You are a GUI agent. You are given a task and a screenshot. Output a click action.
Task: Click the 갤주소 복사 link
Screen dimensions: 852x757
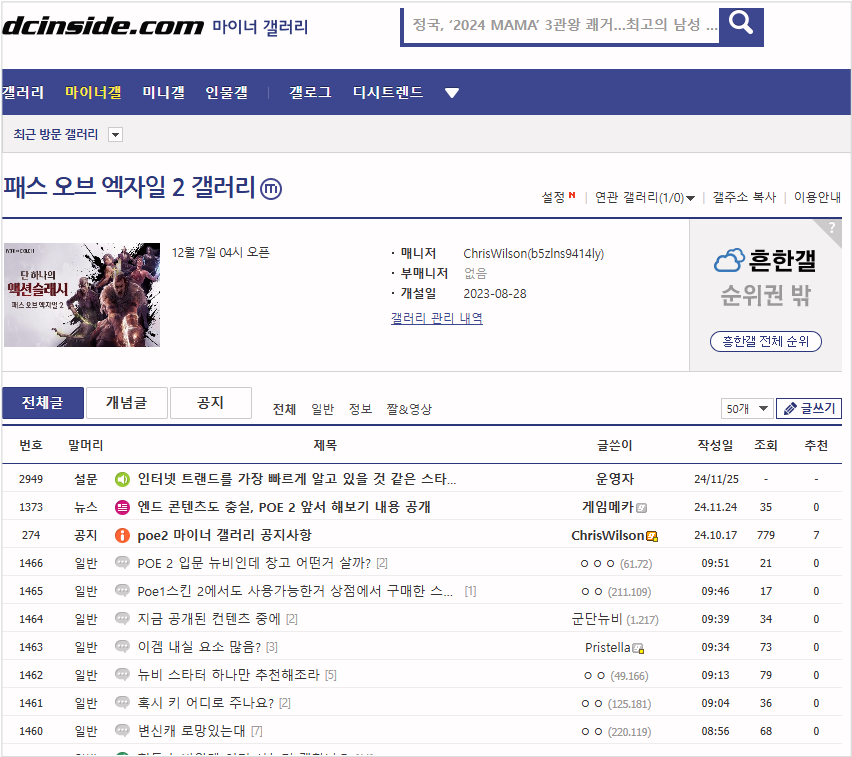(744, 197)
